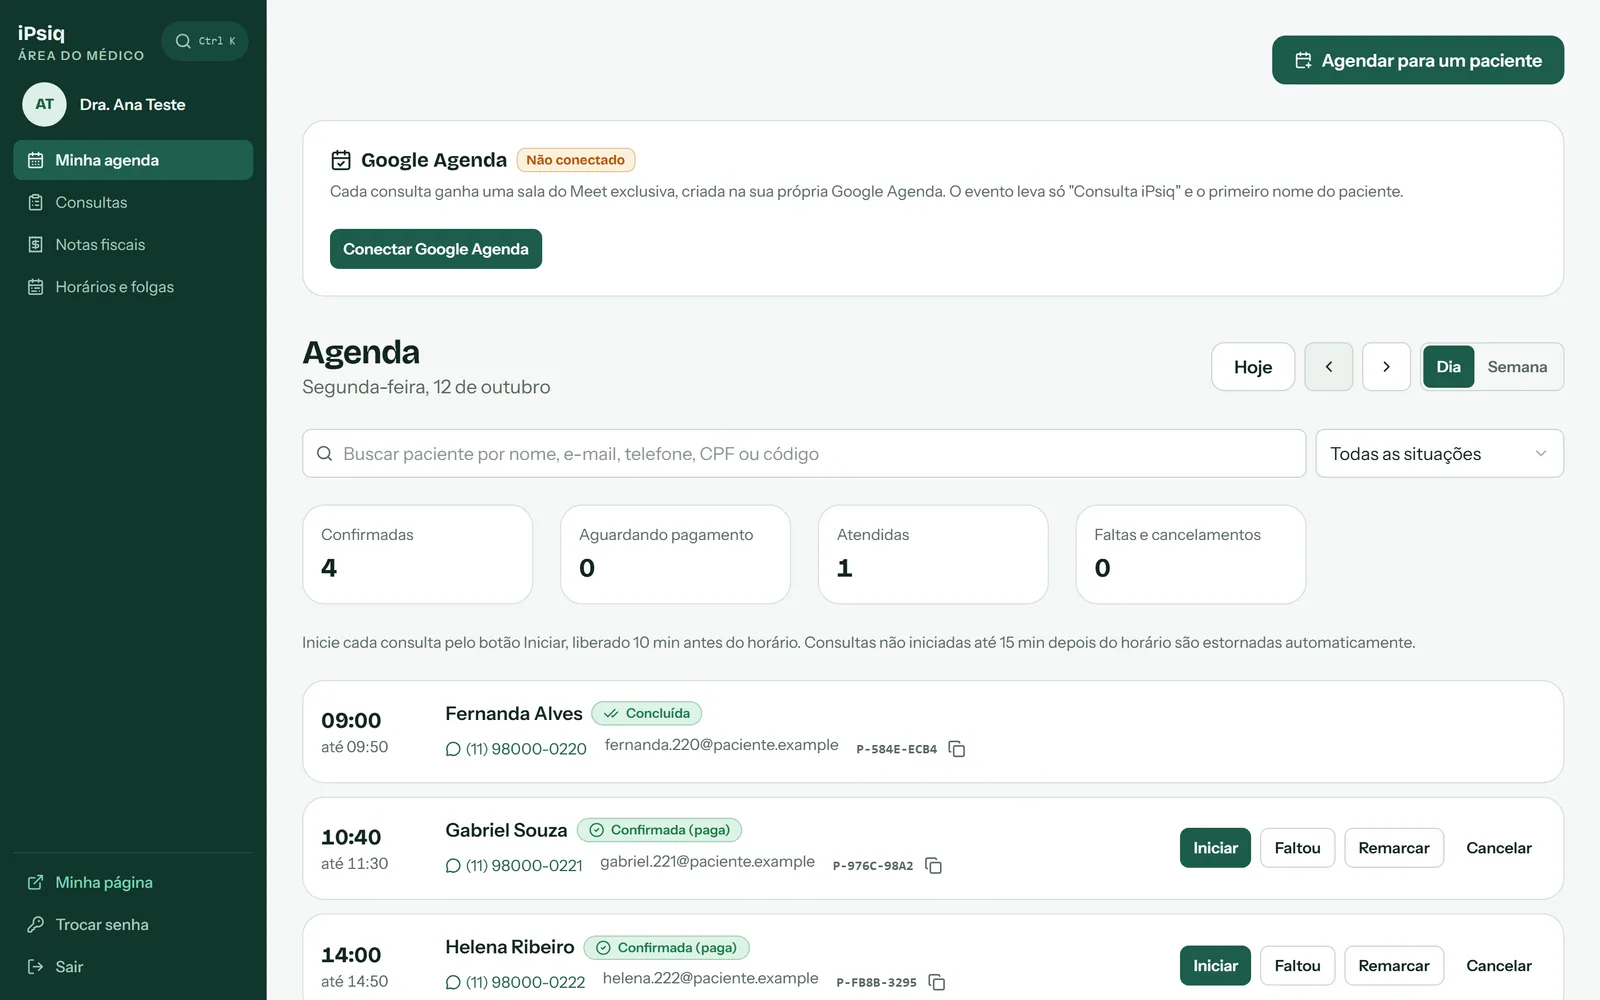This screenshot has width=1600, height=1000.
Task: Start Gabriel Souza's consultation with Iniciar
Action: (x=1215, y=848)
